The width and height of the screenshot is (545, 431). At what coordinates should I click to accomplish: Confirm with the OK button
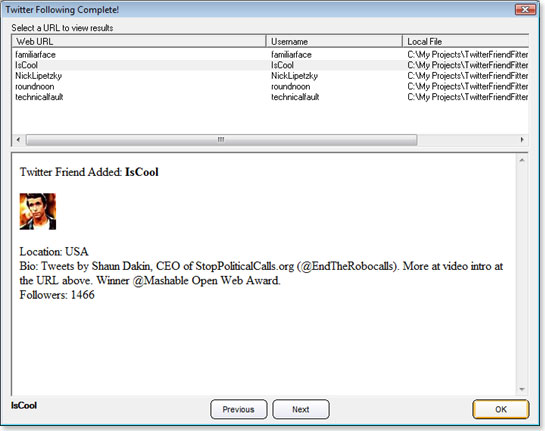[501, 409]
